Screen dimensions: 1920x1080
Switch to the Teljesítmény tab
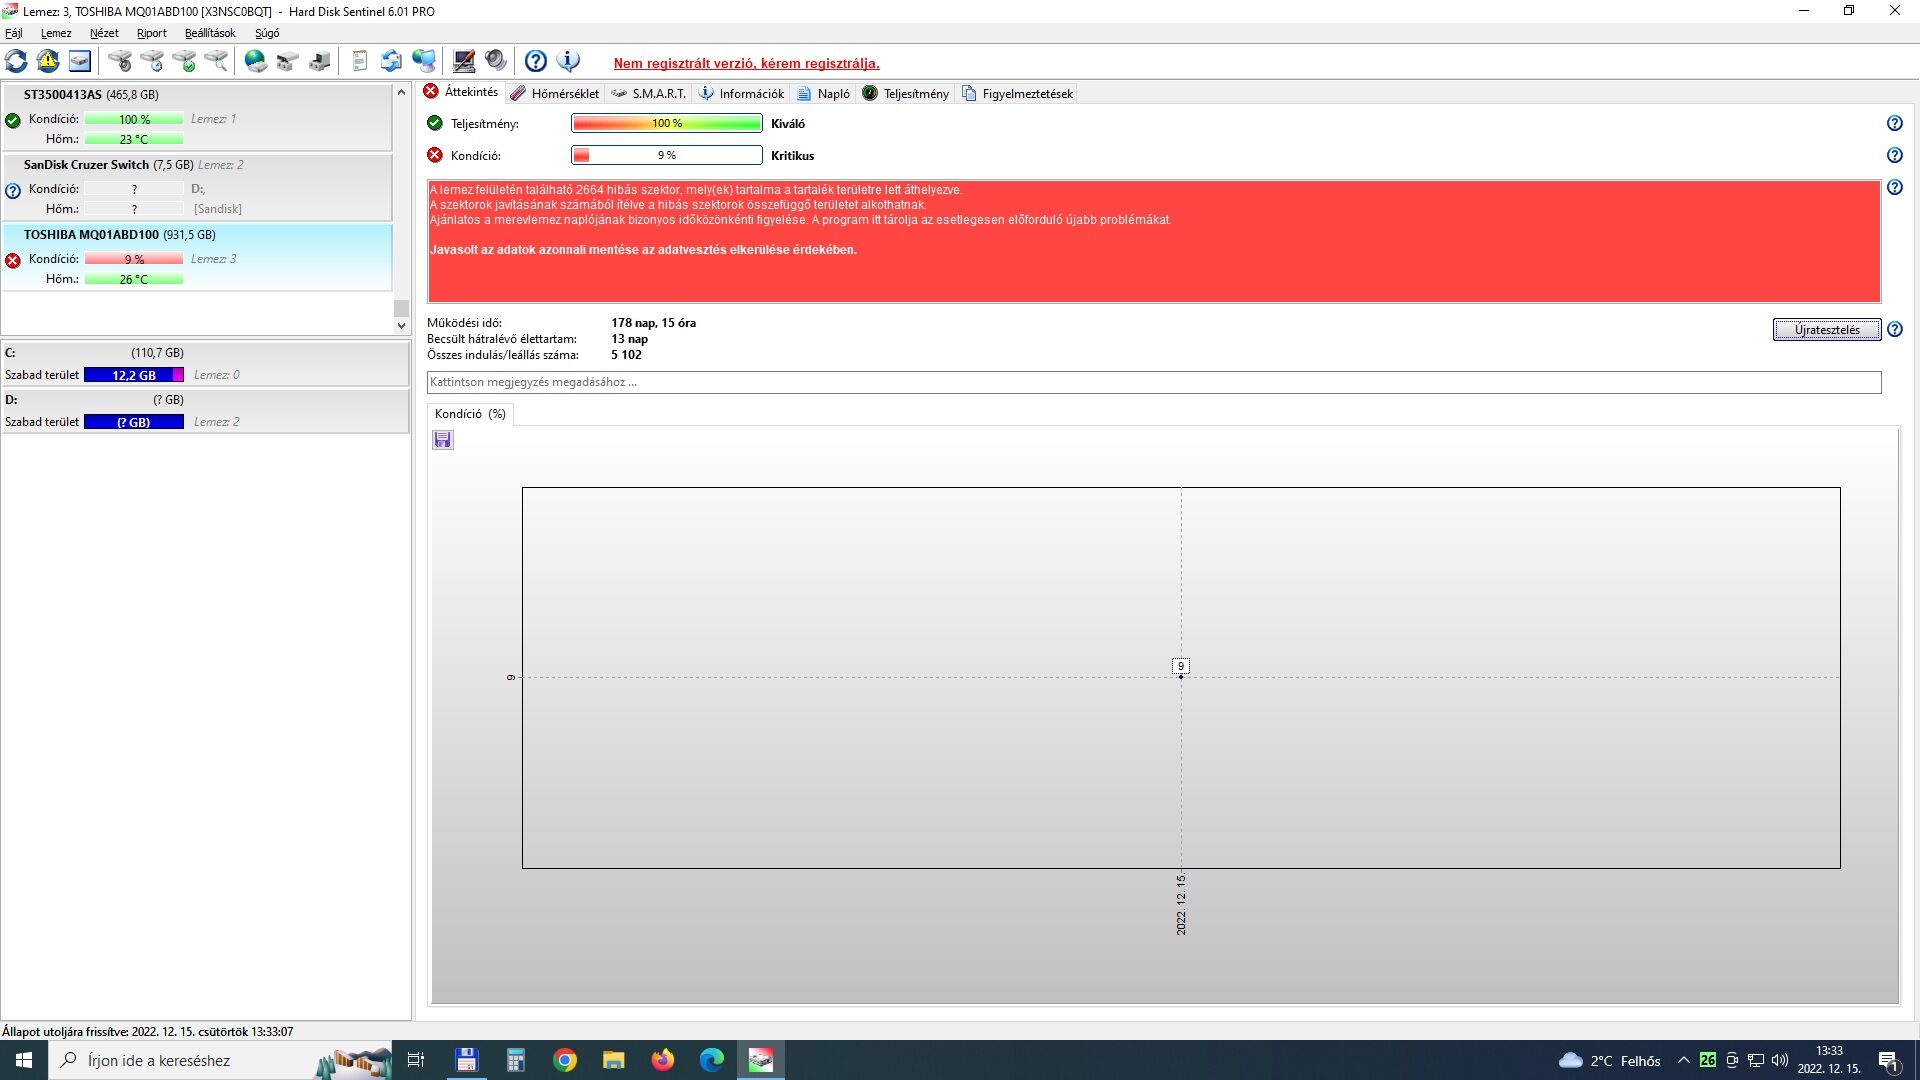905,93
